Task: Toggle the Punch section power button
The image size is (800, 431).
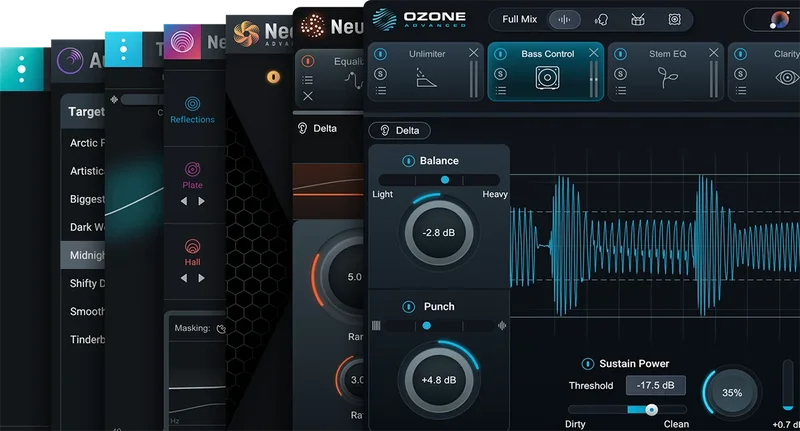Action: coord(408,307)
